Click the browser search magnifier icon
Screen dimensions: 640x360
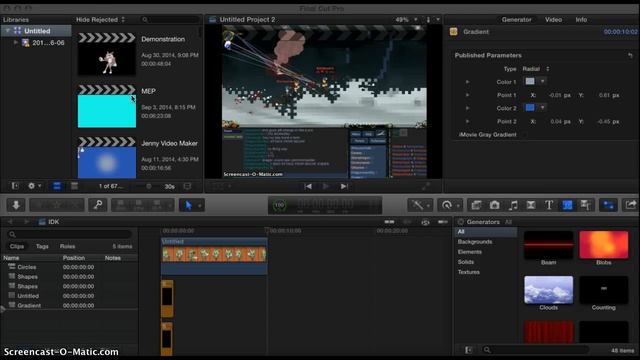[145, 20]
